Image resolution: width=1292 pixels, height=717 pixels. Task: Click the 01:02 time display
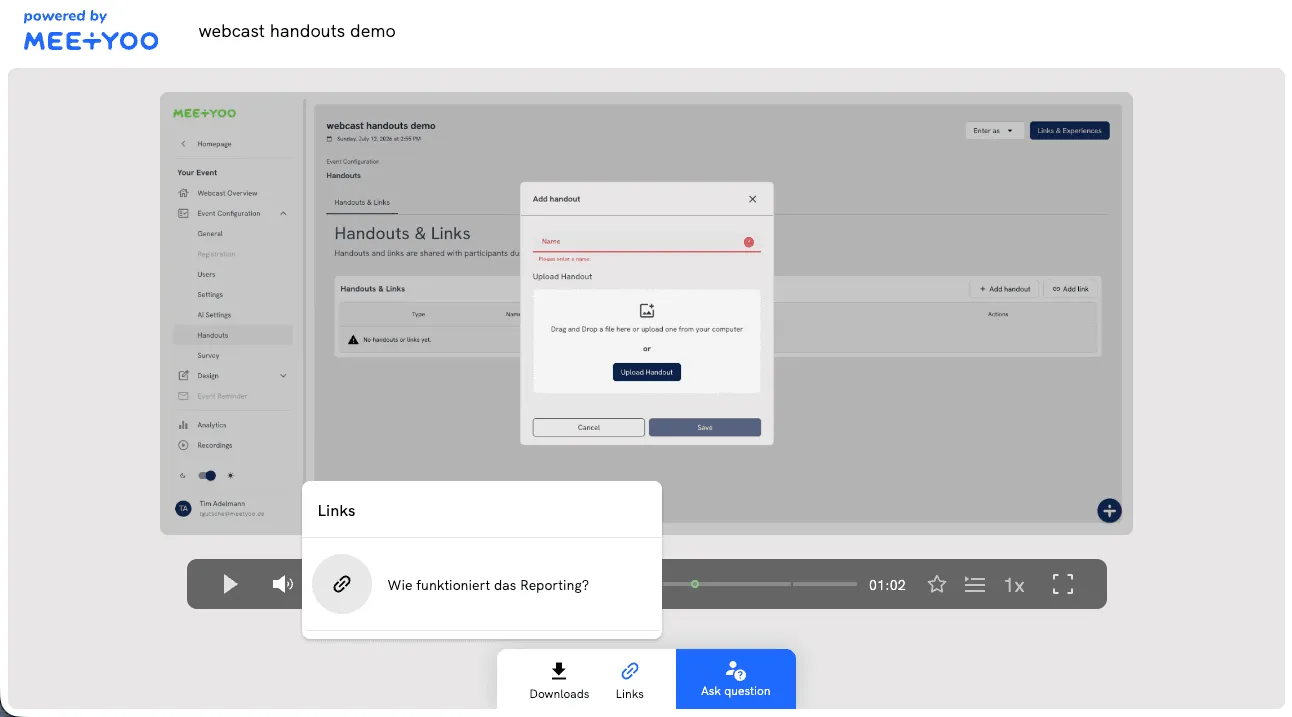click(x=887, y=585)
